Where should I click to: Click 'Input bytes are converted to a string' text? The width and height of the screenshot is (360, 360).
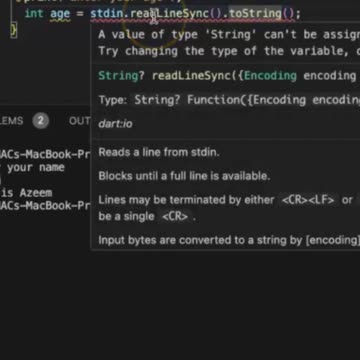pyautogui.click(x=229, y=240)
